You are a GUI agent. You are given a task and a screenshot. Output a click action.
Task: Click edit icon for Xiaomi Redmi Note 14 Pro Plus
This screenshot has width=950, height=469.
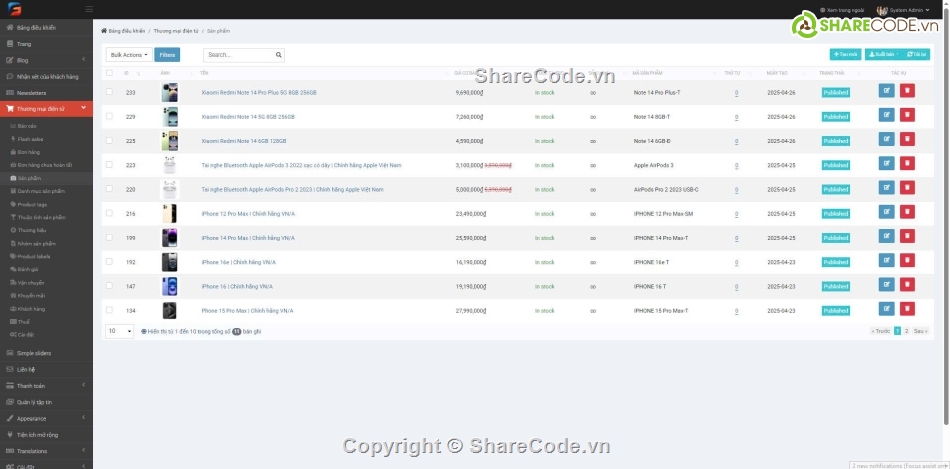tap(886, 92)
